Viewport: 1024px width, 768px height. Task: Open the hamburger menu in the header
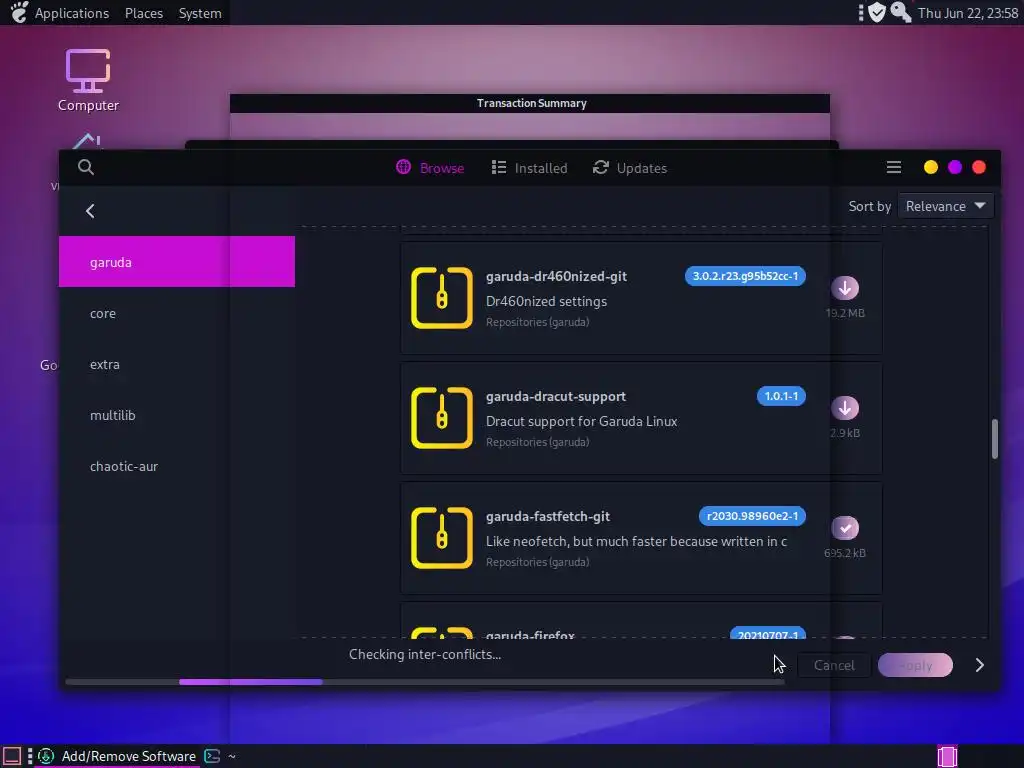coord(893,168)
